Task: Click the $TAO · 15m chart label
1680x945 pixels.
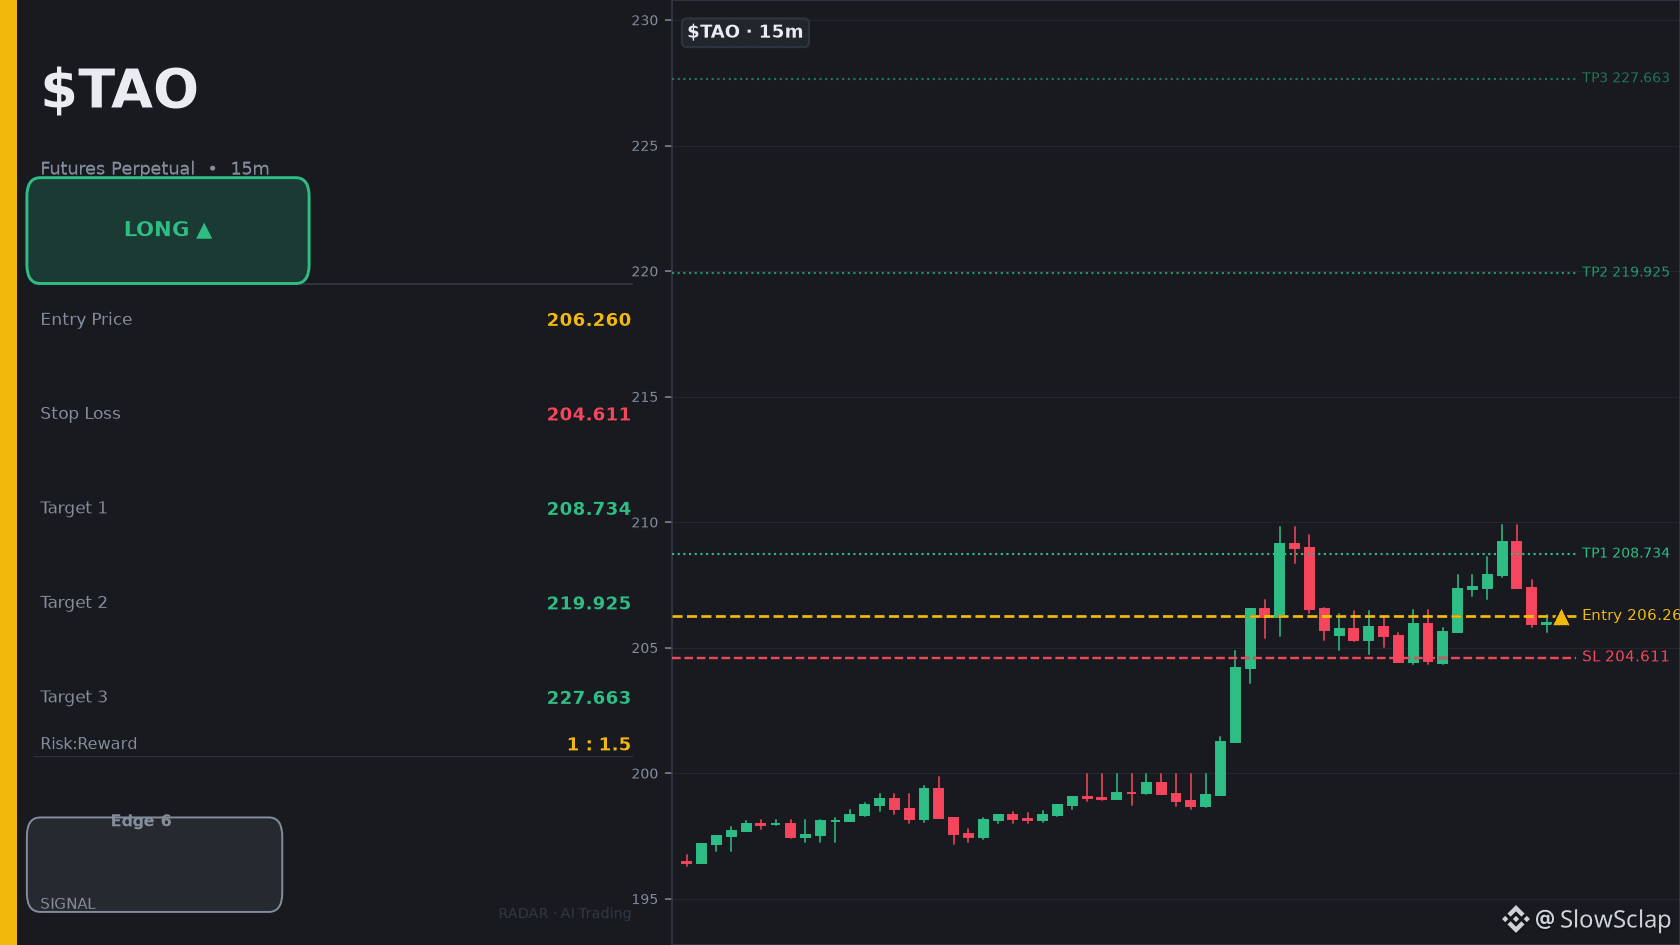Action: [x=745, y=32]
